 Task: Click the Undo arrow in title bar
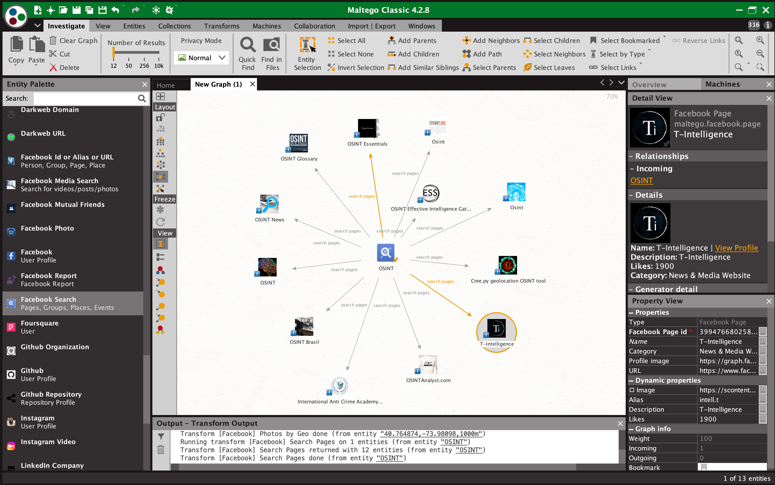coord(115,10)
